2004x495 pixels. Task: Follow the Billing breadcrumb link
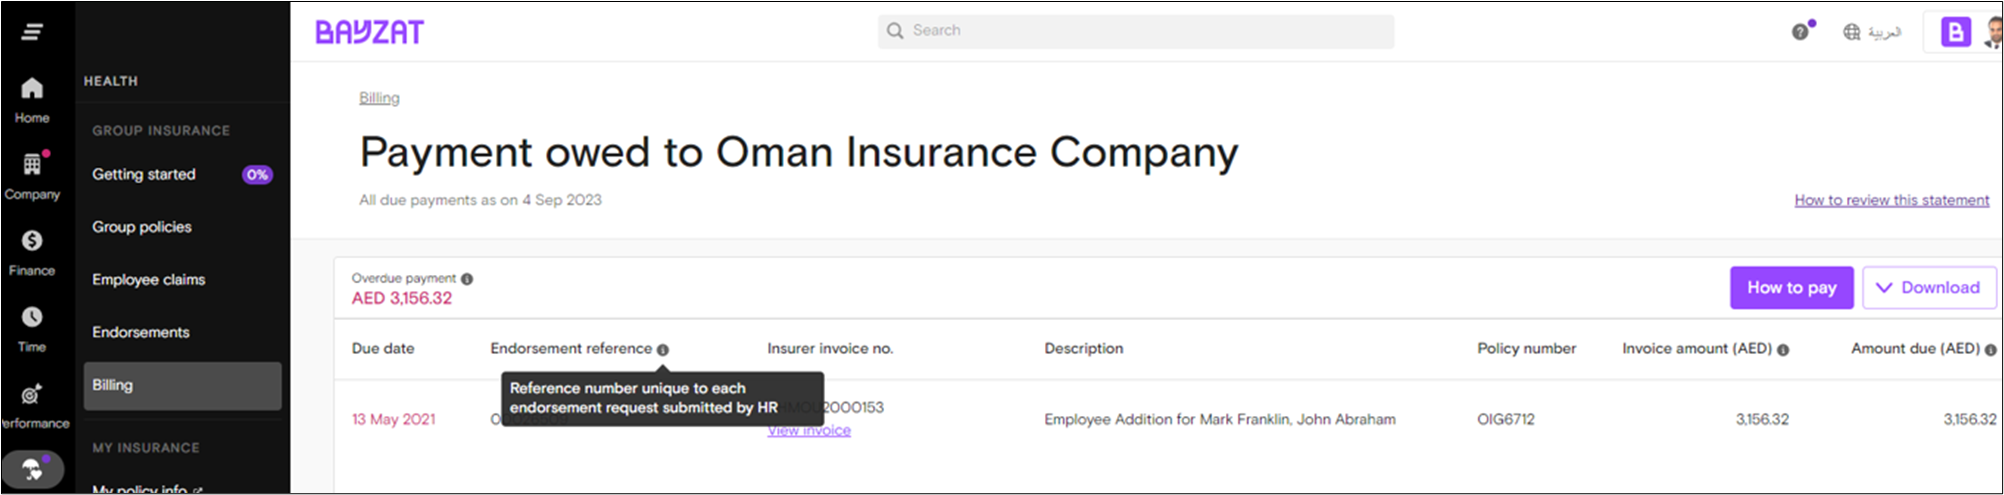[x=379, y=98]
